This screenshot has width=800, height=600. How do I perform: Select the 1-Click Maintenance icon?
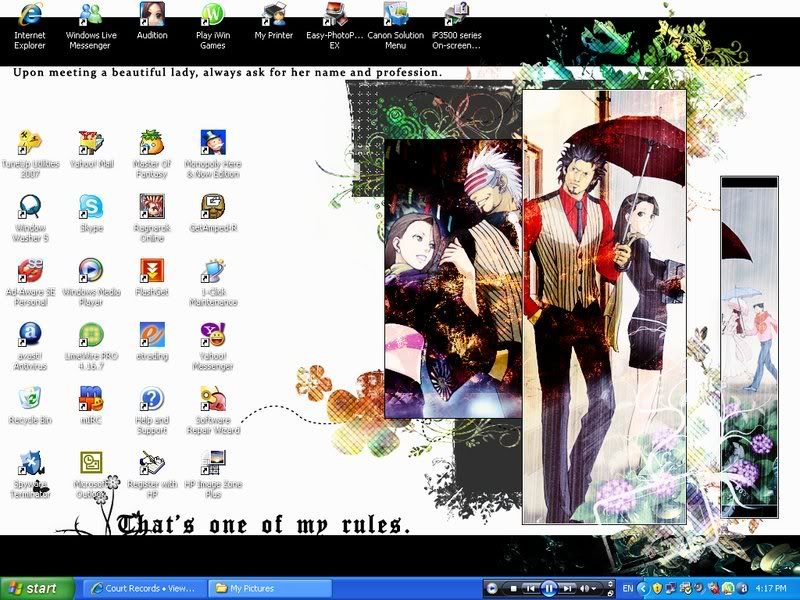coord(213,282)
